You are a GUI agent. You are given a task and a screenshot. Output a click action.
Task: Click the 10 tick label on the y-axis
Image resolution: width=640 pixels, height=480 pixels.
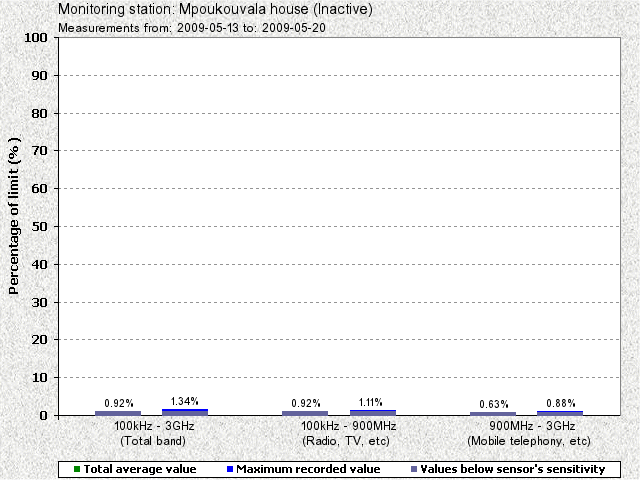[x=40, y=378]
